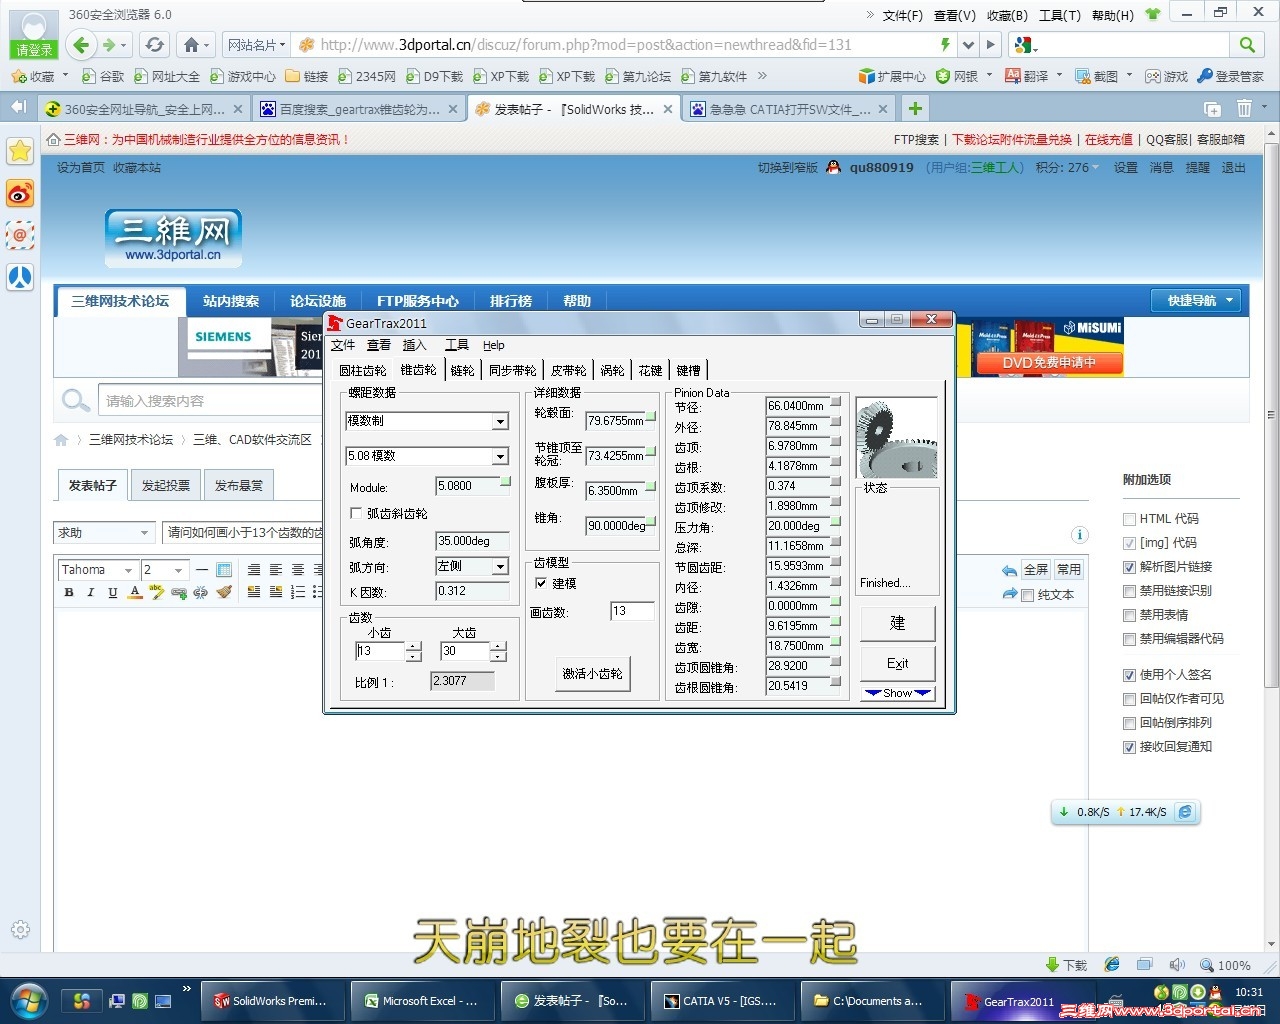This screenshot has width=1280, height=1024.
Task: Apply italic formatting in the post editor
Action: pos(91,592)
